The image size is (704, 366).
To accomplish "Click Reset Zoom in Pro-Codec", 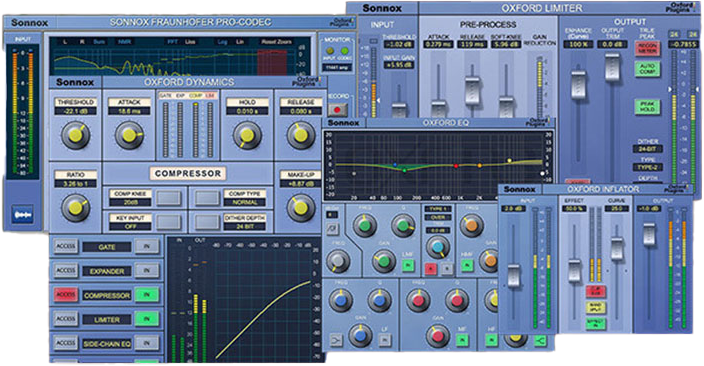I will tap(276, 42).
